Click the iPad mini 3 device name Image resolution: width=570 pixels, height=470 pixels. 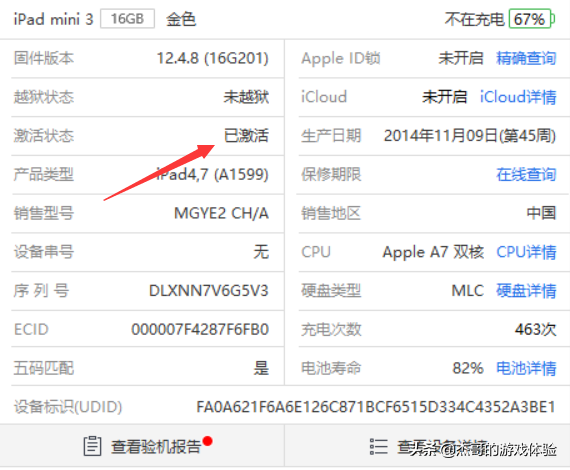[x=53, y=19]
